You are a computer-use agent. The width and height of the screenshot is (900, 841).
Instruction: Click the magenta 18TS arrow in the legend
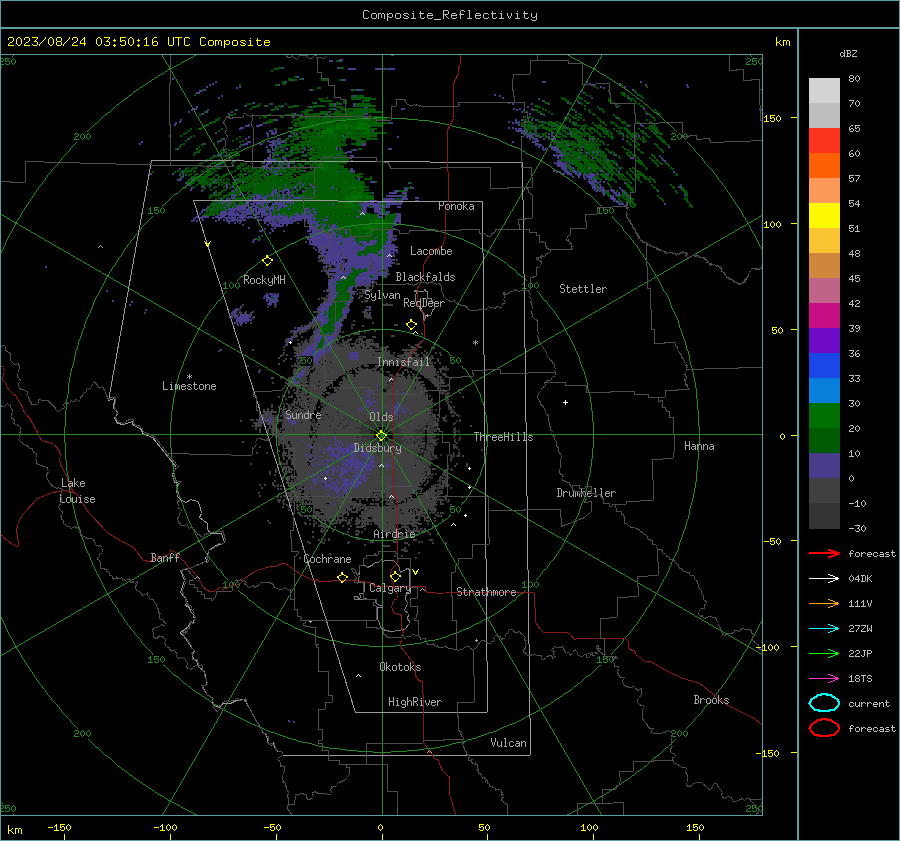pyautogui.click(x=824, y=679)
